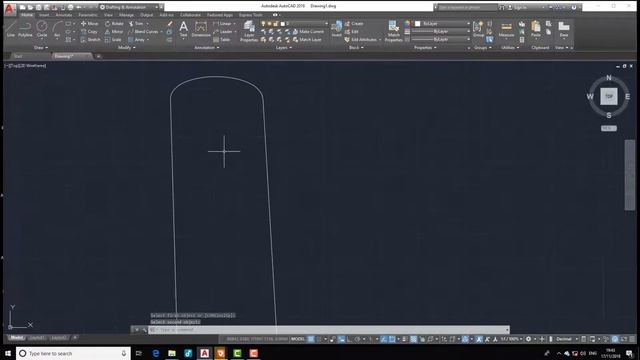Viewport: 640px width, 360px height.
Task: Activate the Stretch command
Action: coord(90,40)
